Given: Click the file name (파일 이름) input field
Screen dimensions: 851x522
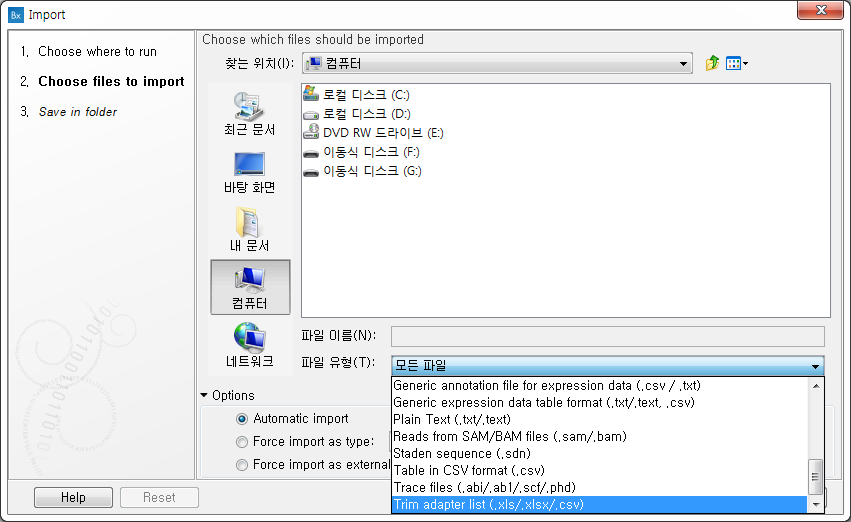Looking at the screenshot, I should click(x=608, y=336).
